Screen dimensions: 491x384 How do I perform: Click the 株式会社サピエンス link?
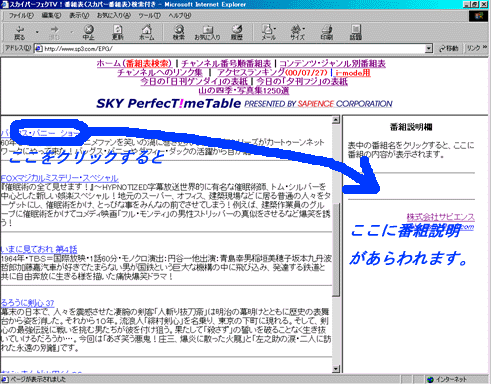click(x=440, y=217)
